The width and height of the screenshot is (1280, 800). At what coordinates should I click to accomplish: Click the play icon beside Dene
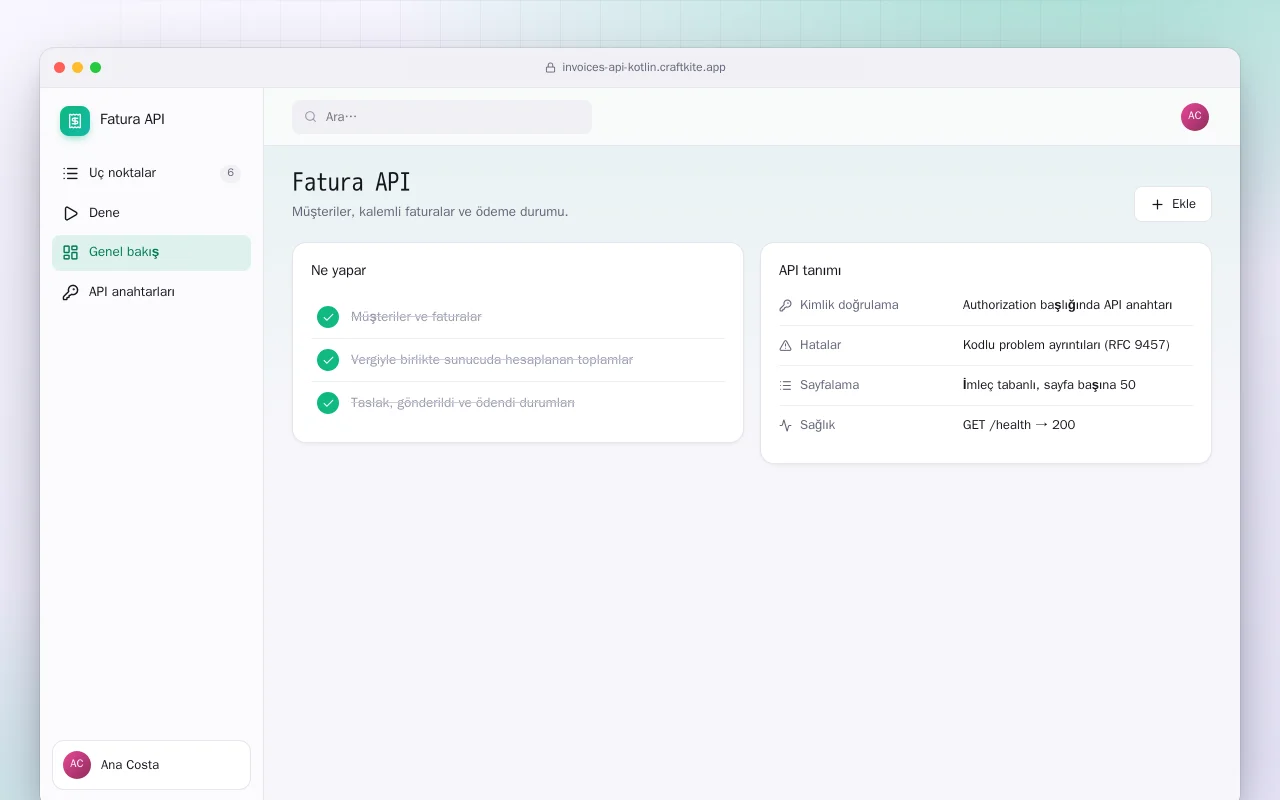click(x=70, y=213)
